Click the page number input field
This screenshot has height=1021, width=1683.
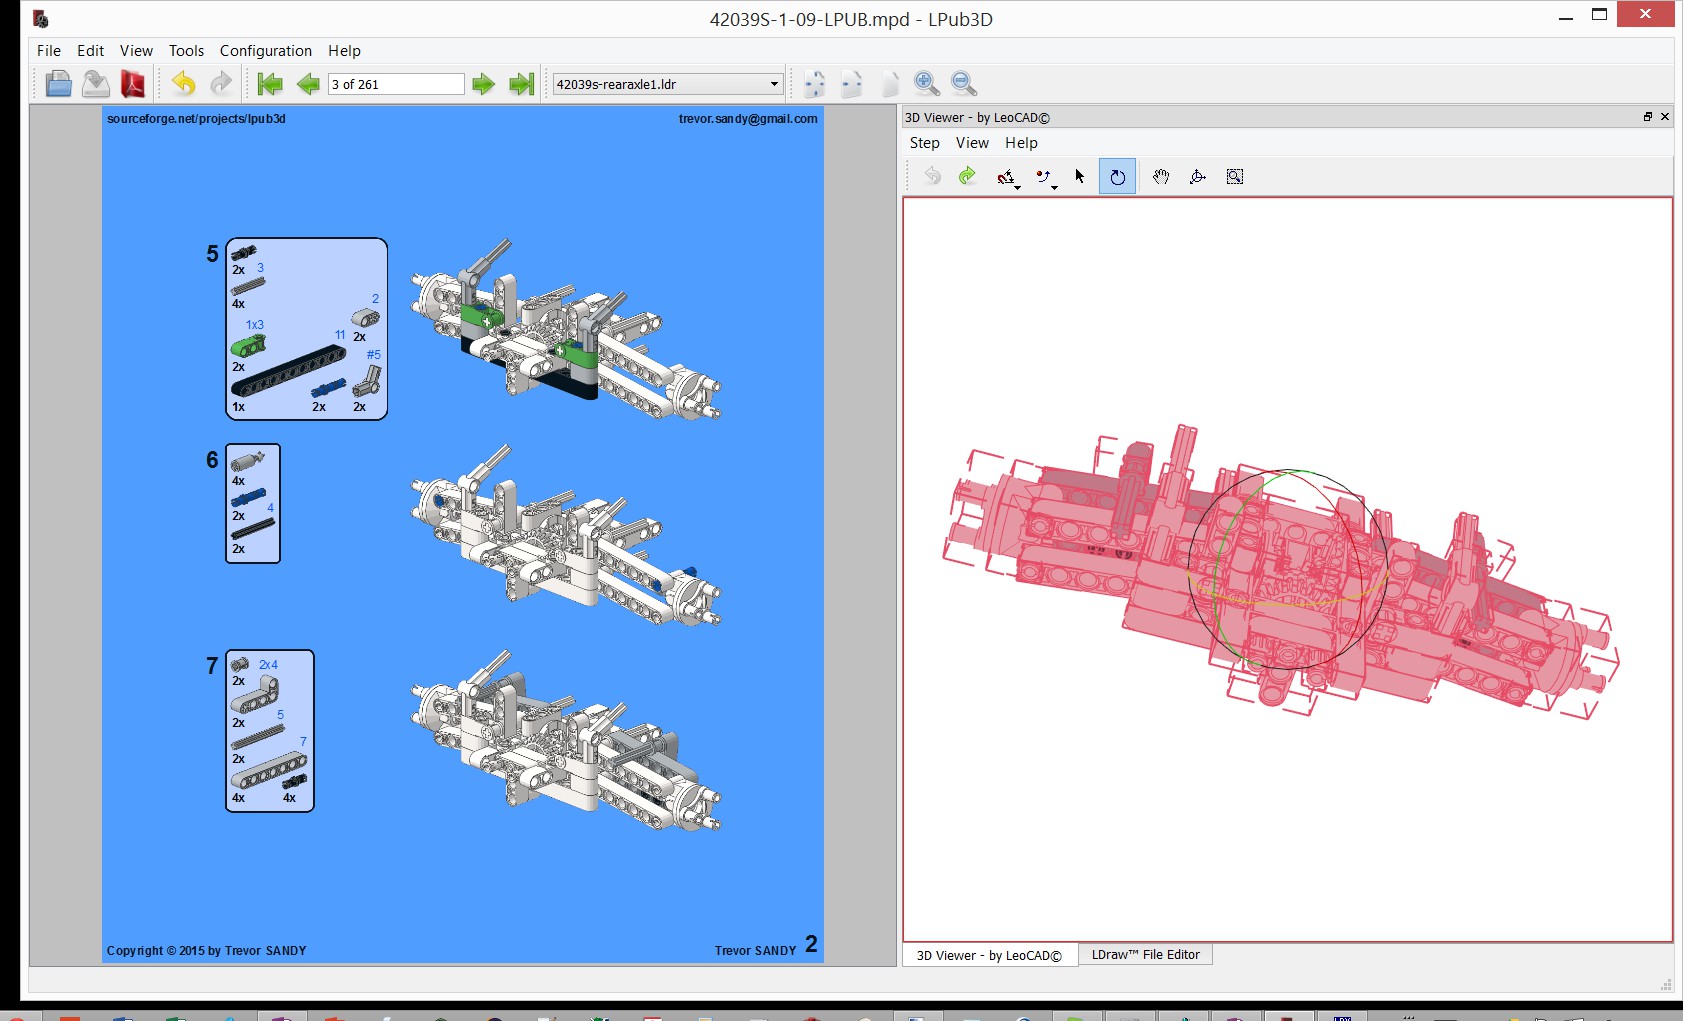pos(396,84)
